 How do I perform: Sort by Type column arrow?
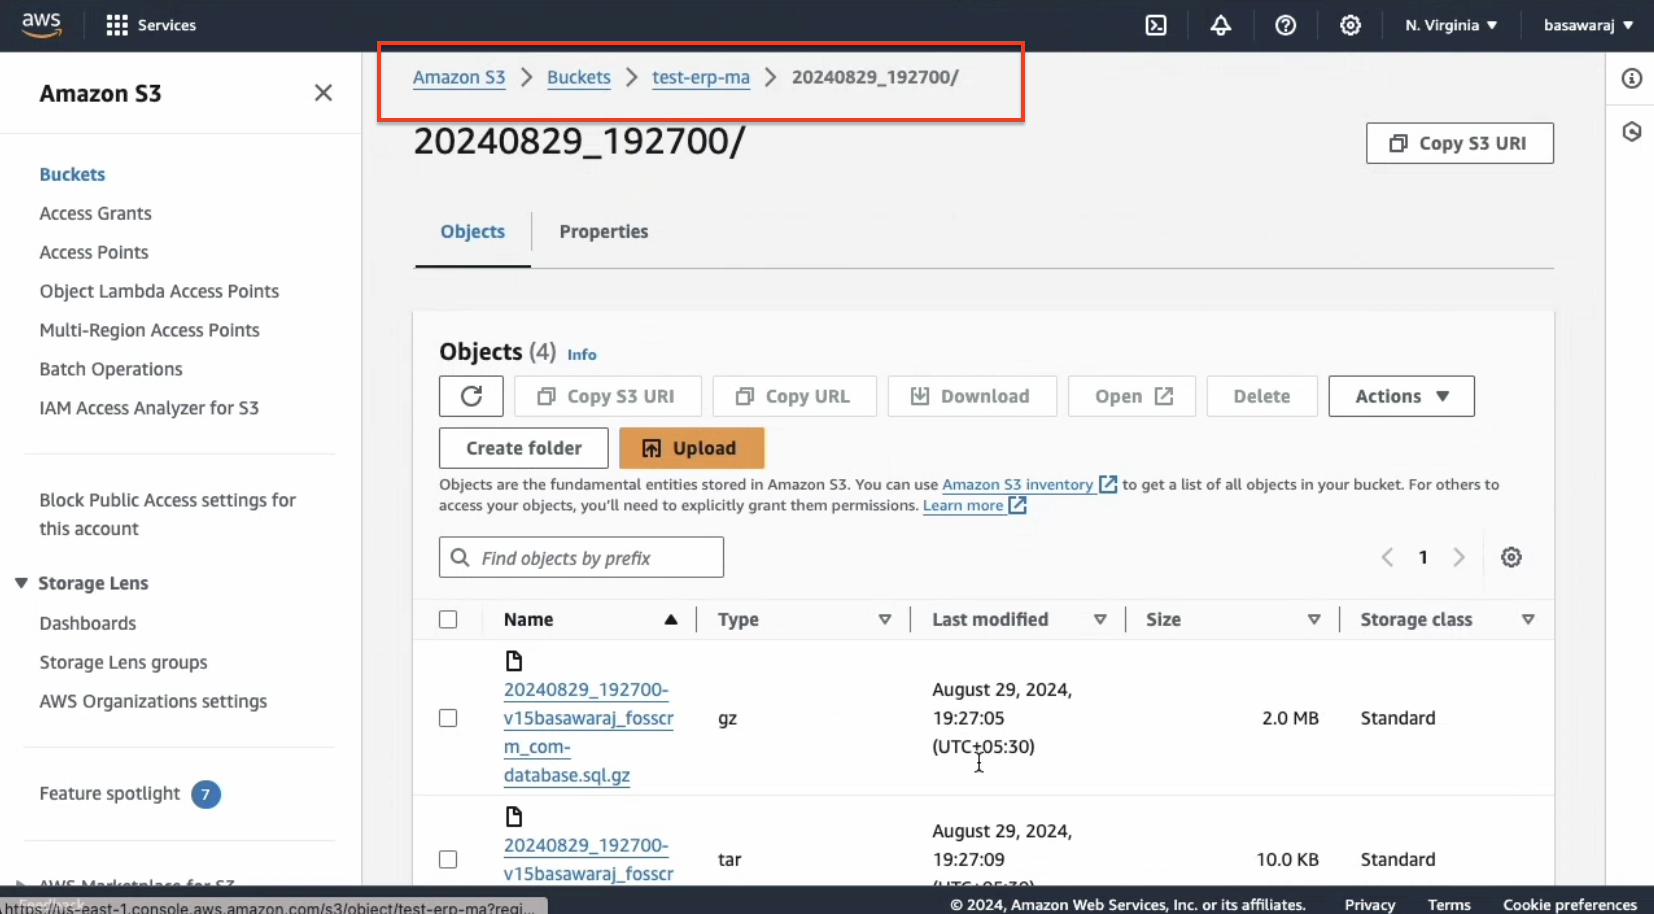tap(885, 619)
